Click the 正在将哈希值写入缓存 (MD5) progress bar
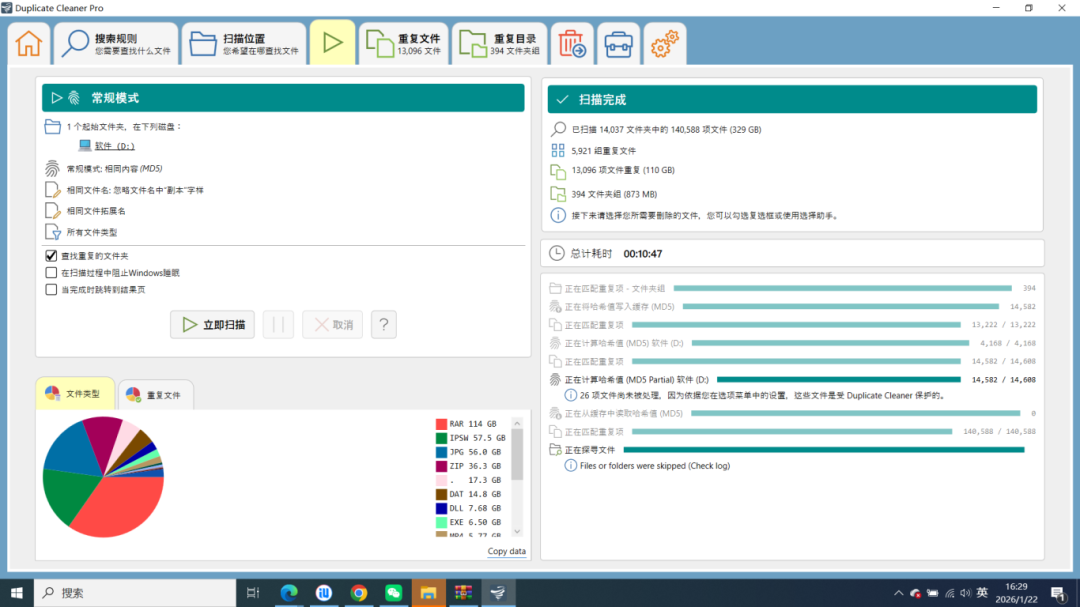 pyautogui.click(x=840, y=307)
